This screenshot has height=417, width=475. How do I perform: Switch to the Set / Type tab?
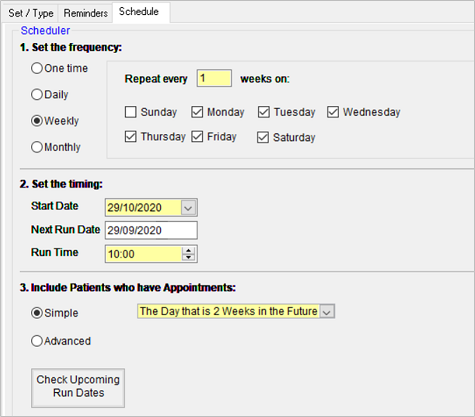[30, 13]
